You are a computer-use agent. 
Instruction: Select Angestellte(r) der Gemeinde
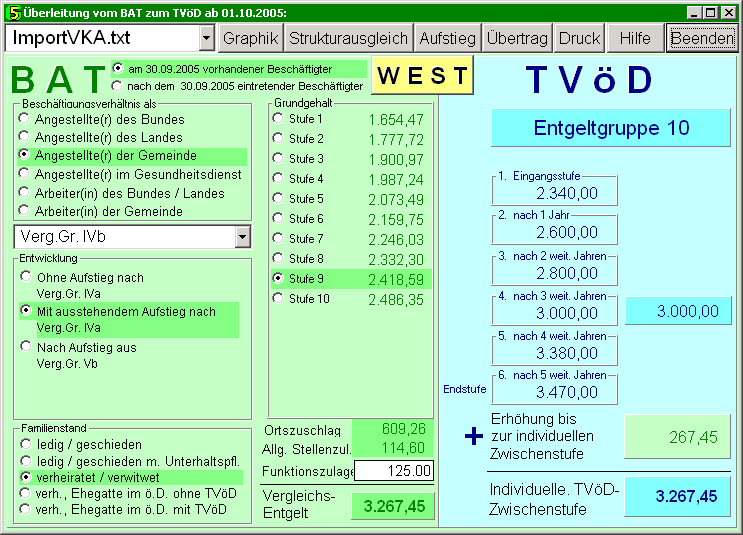[x=132, y=155]
